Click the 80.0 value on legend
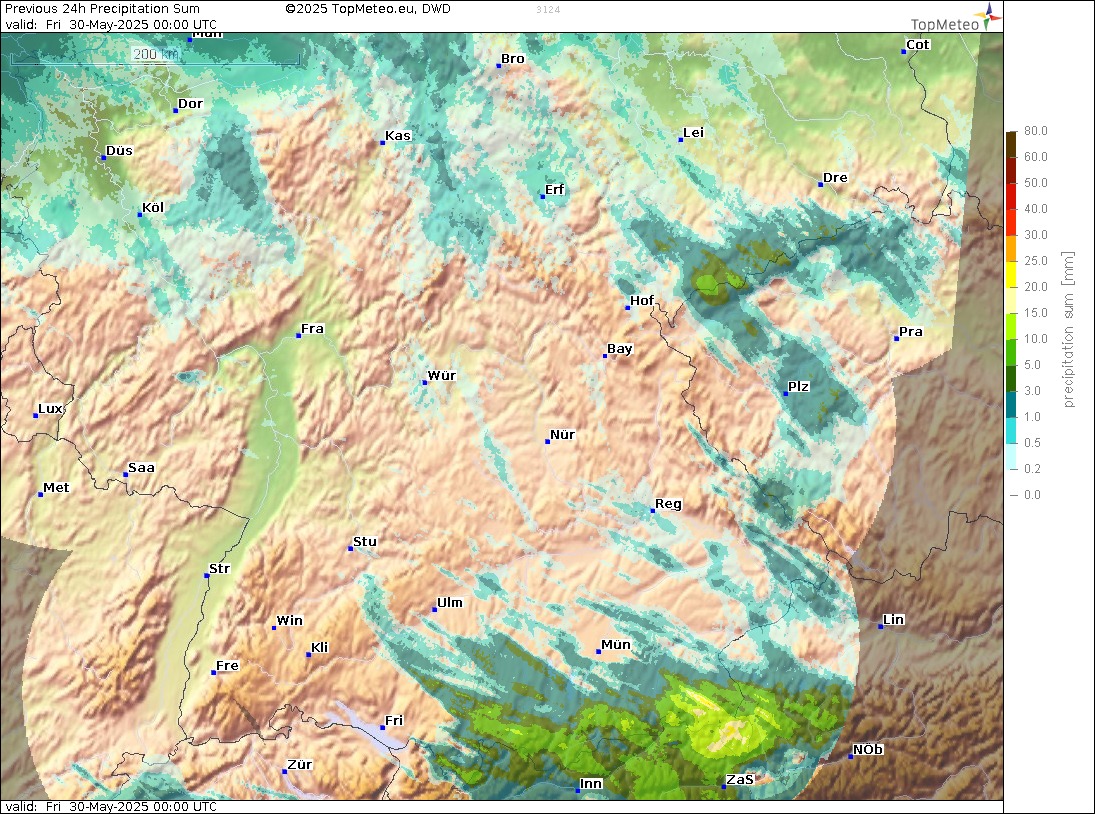This screenshot has width=1095, height=814. tap(1036, 131)
